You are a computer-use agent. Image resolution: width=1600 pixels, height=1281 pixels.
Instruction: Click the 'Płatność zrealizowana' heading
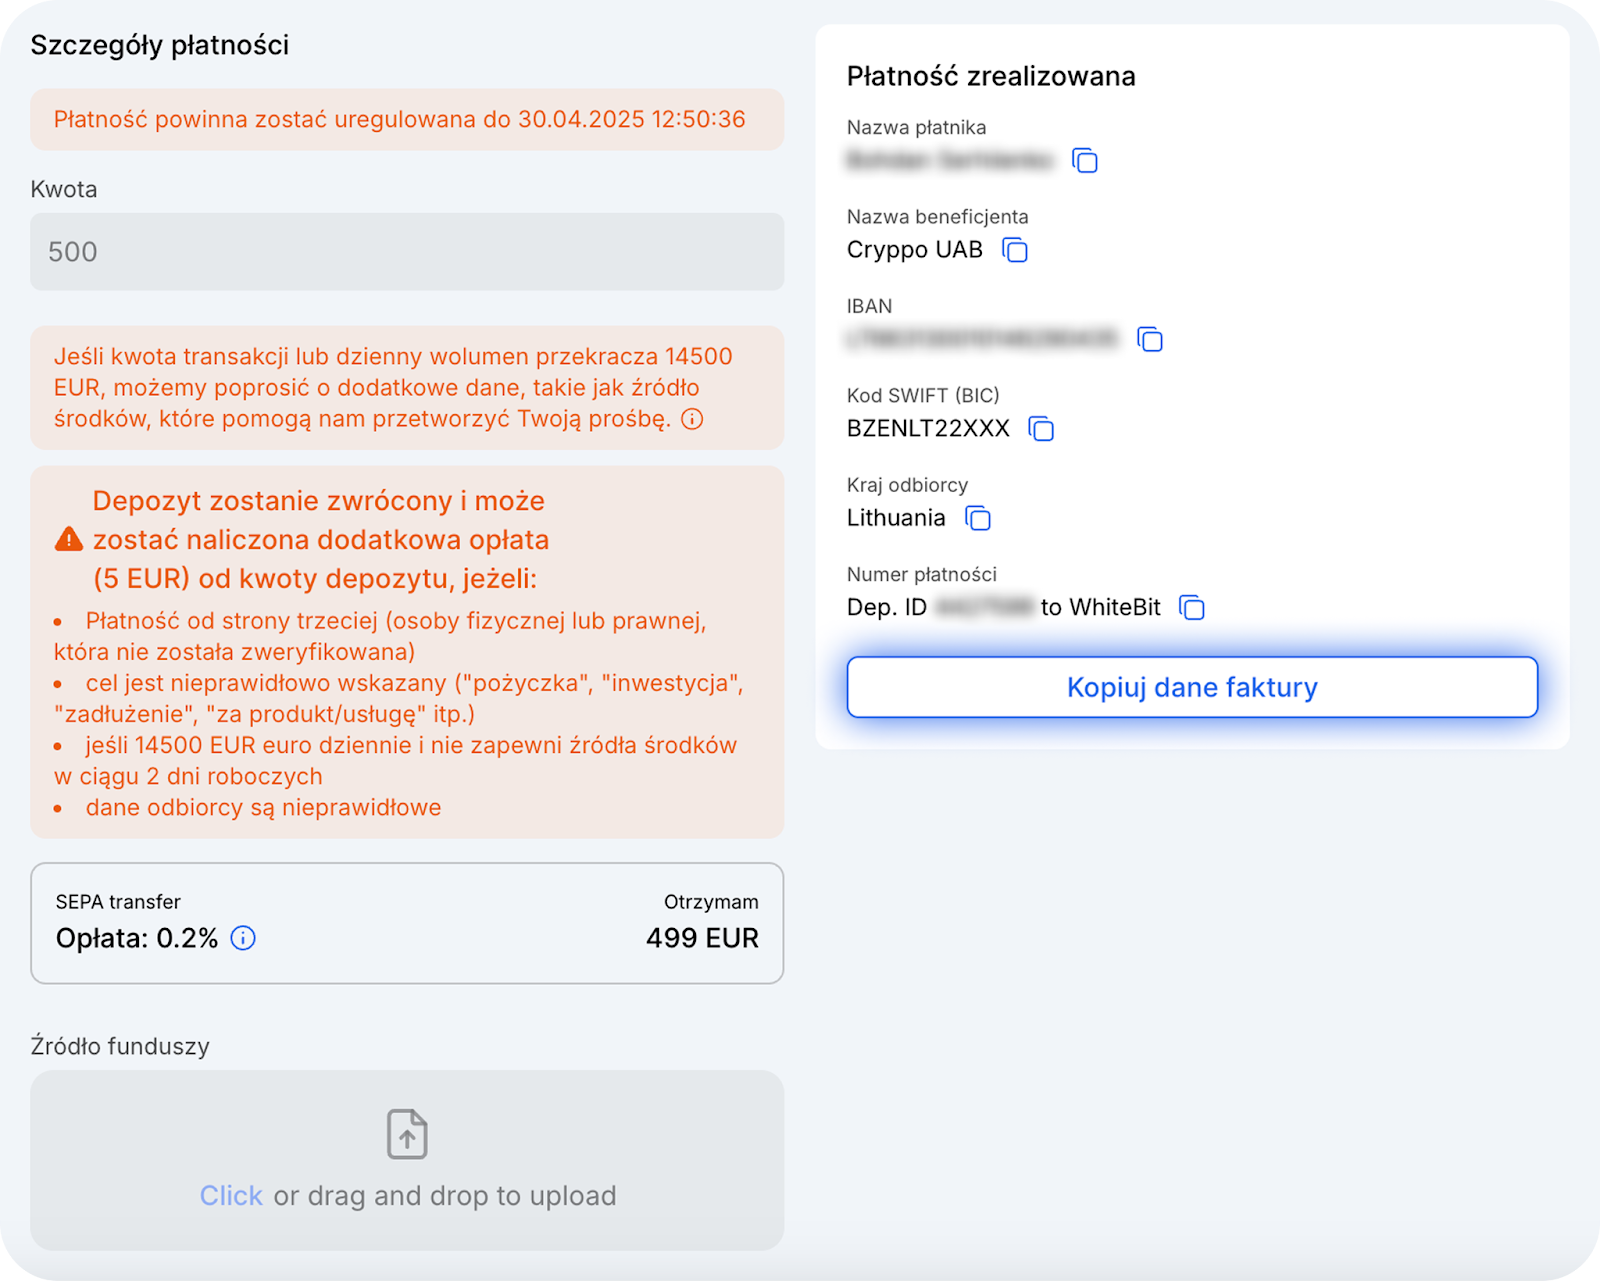click(x=991, y=77)
